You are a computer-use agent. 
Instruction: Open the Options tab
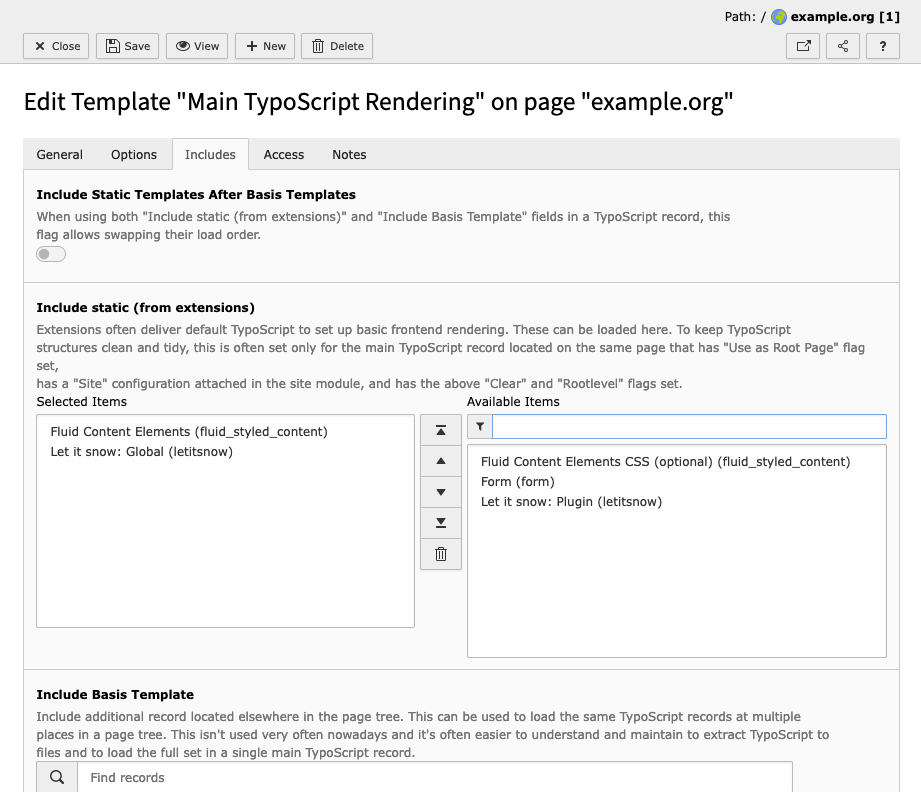pyautogui.click(x=134, y=155)
